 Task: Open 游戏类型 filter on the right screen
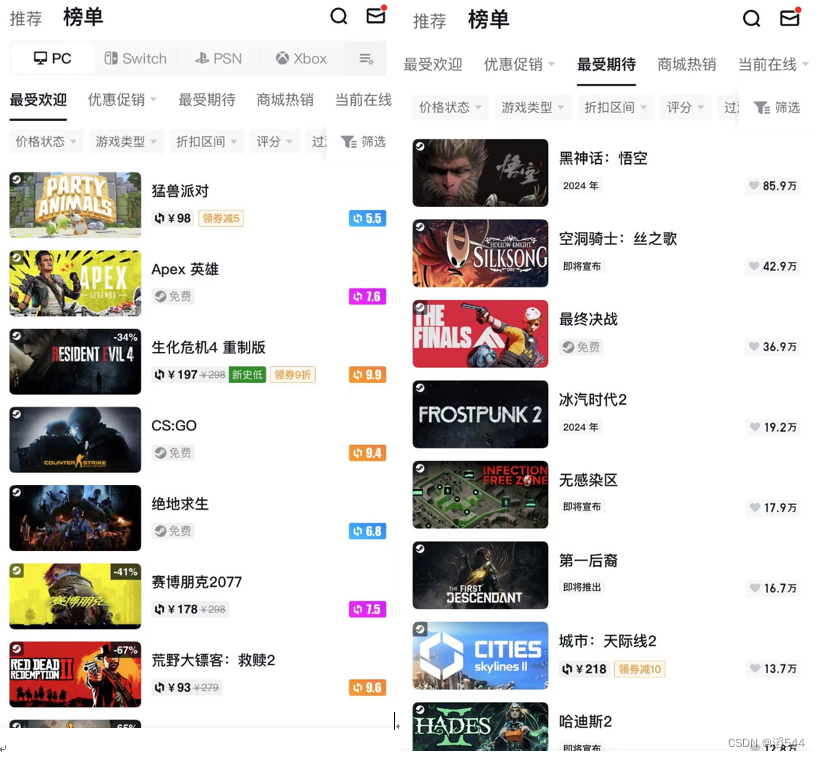tap(532, 108)
